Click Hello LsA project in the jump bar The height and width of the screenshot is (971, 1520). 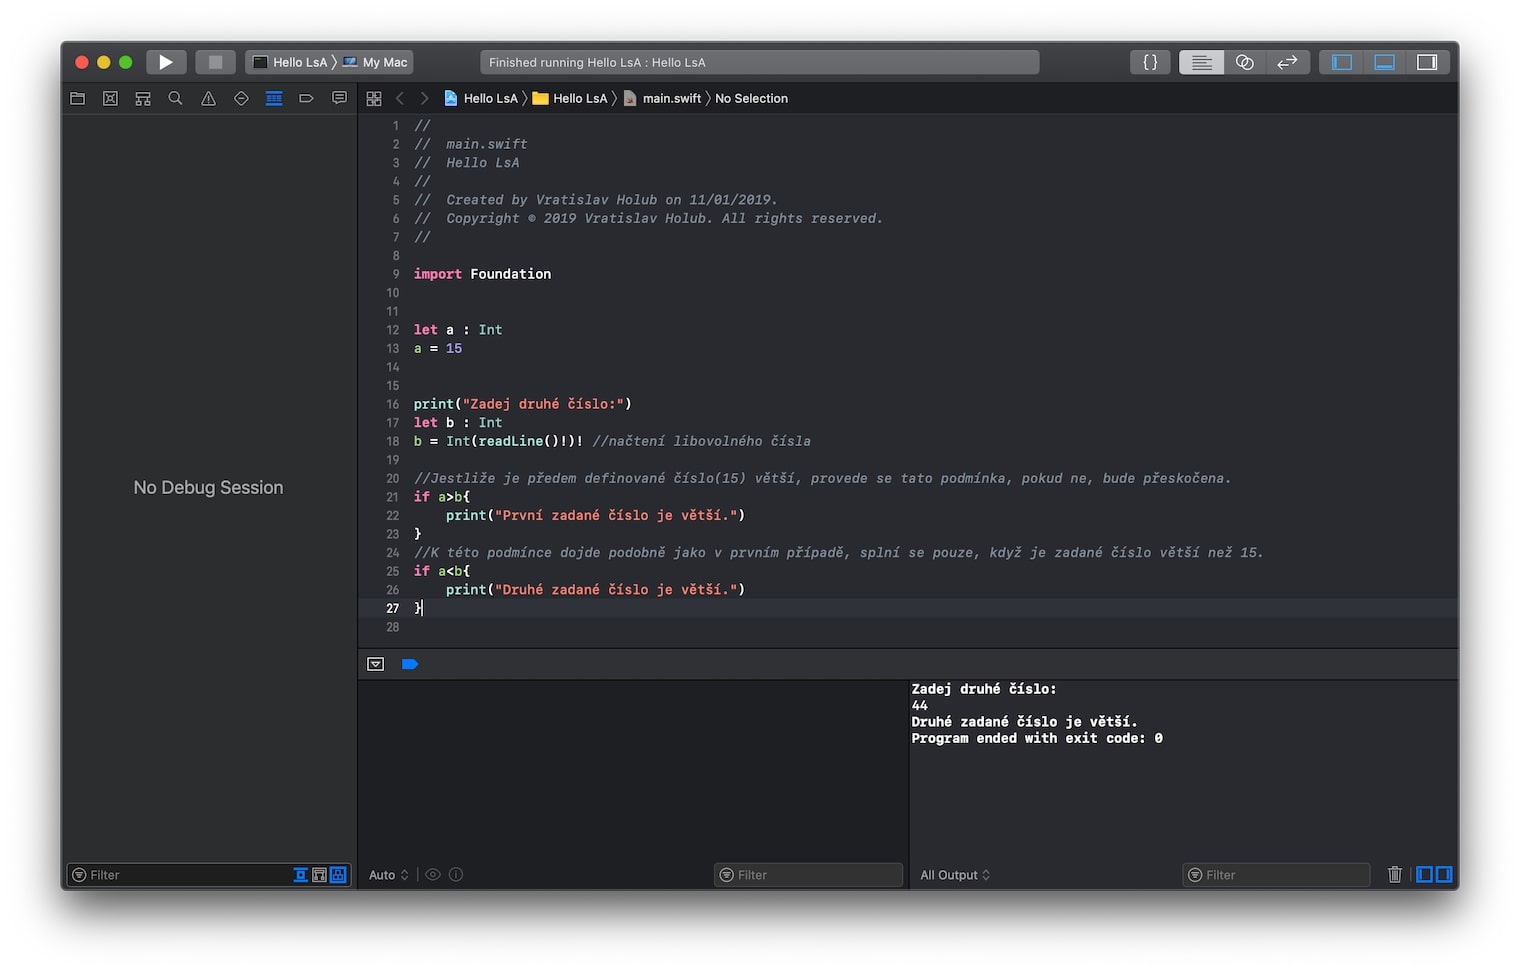point(481,98)
